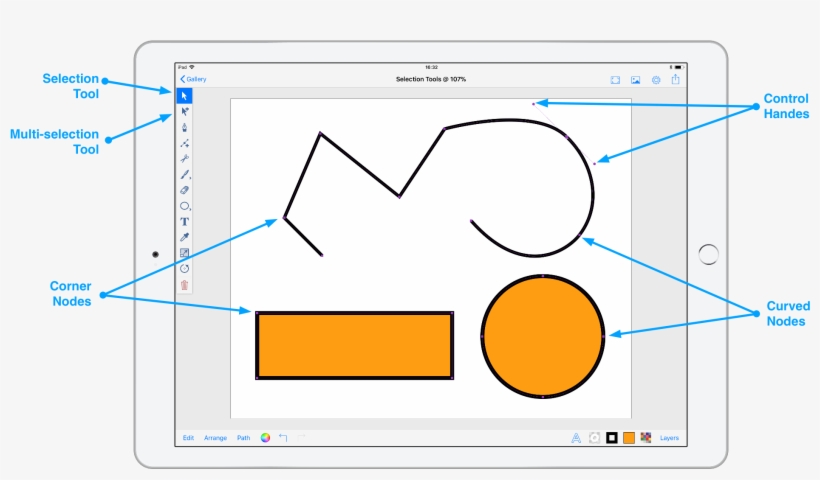Image resolution: width=820 pixels, height=480 pixels.
Task: Tap the undo arrow
Action: pyautogui.click(x=283, y=437)
